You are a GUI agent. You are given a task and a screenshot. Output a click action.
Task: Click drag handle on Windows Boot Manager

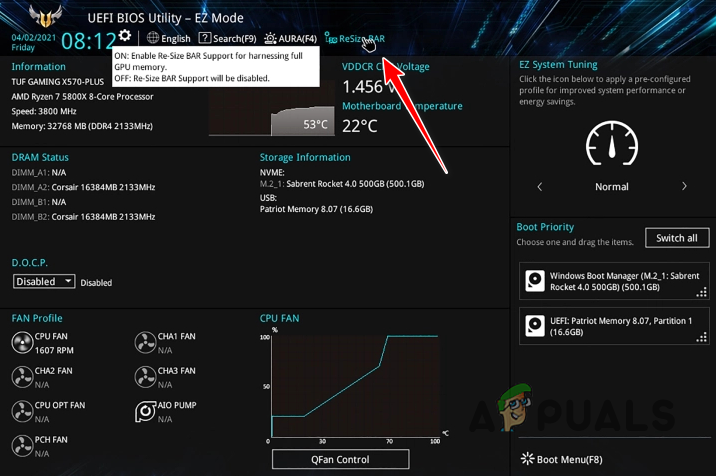(x=702, y=292)
